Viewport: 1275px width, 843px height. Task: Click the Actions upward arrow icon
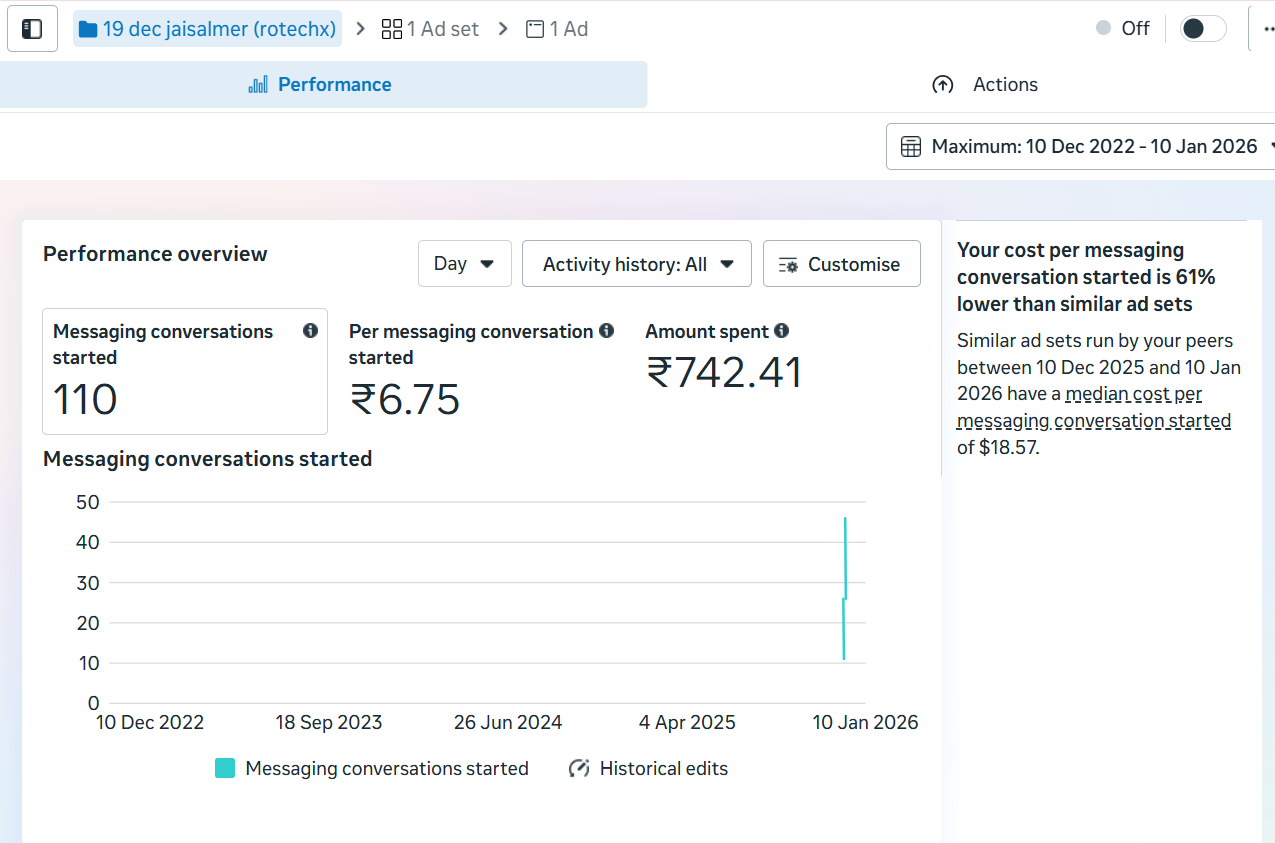(942, 85)
